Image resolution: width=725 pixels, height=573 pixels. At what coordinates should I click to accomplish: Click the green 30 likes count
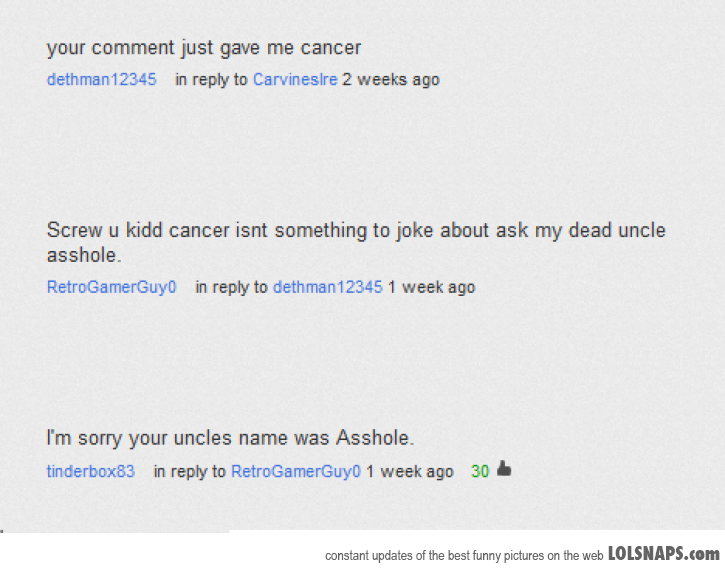[x=480, y=471]
